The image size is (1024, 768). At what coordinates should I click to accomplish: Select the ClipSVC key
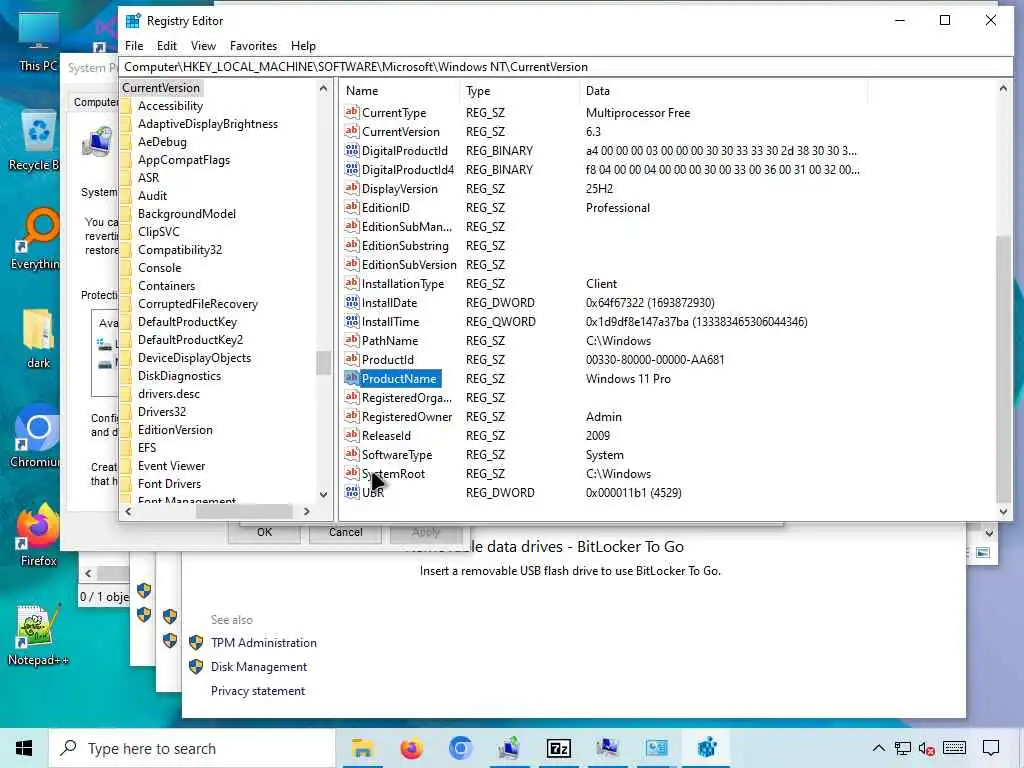point(159,232)
